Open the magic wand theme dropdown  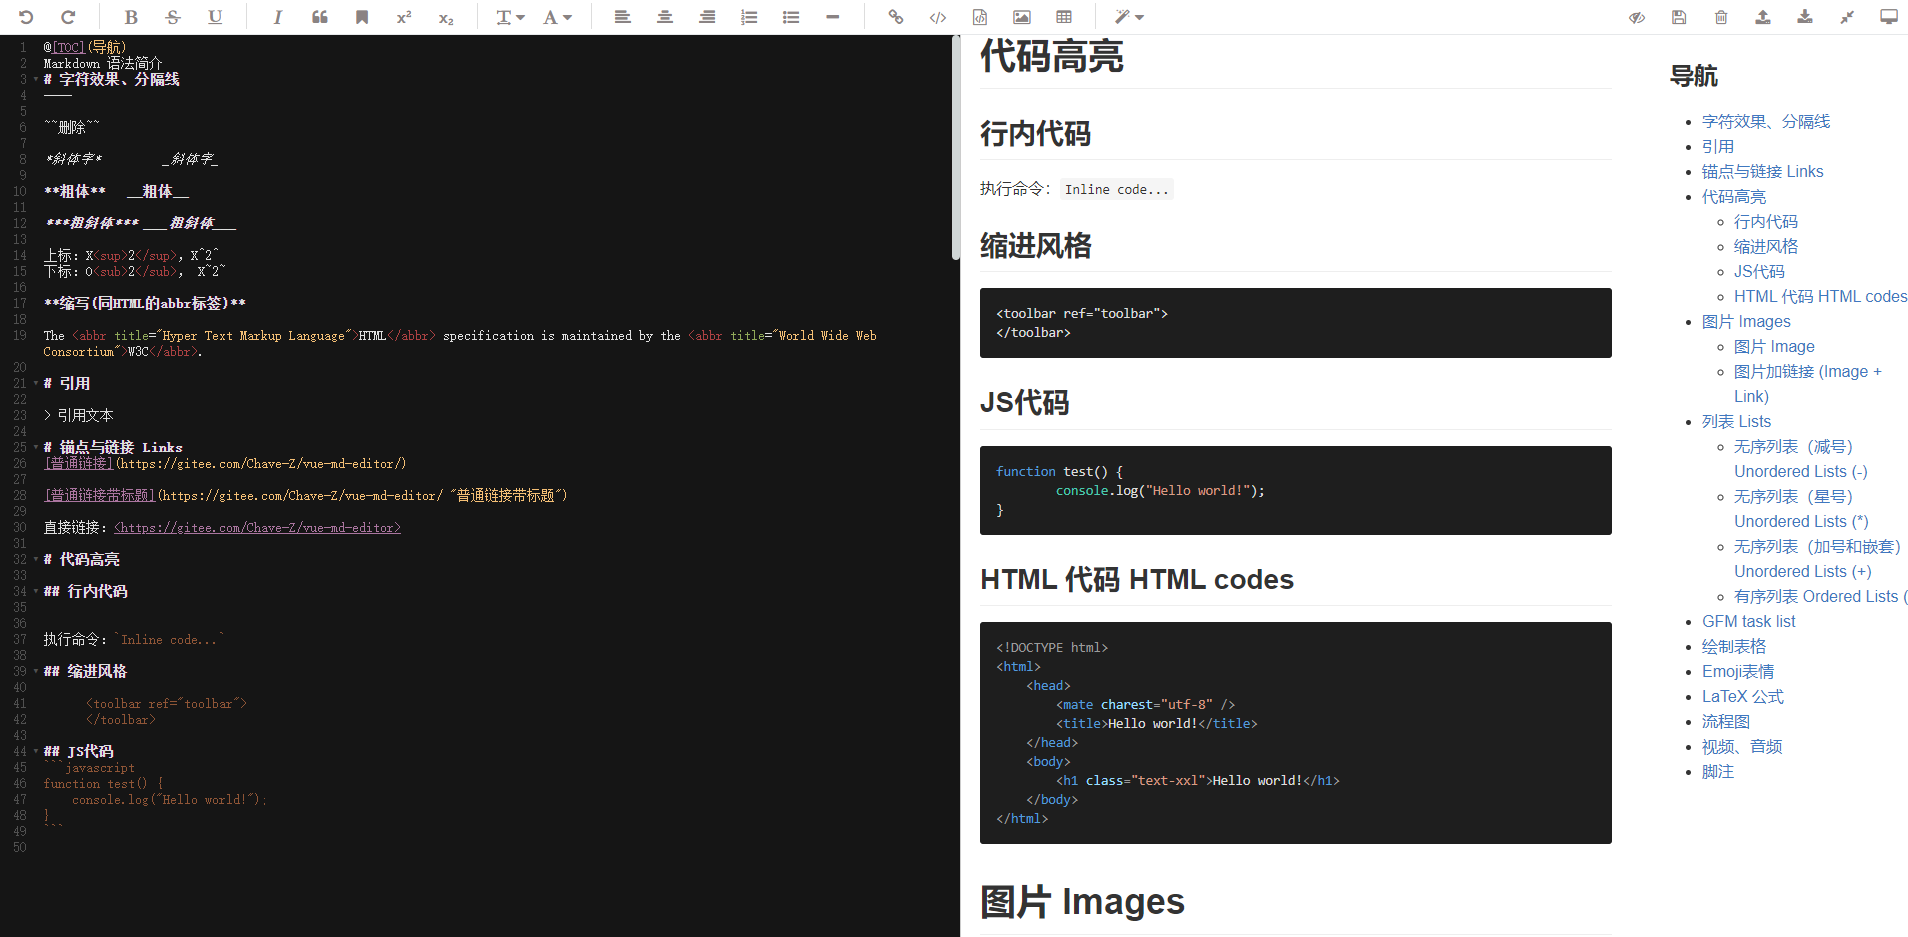pyautogui.click(x=1129, y=17)
